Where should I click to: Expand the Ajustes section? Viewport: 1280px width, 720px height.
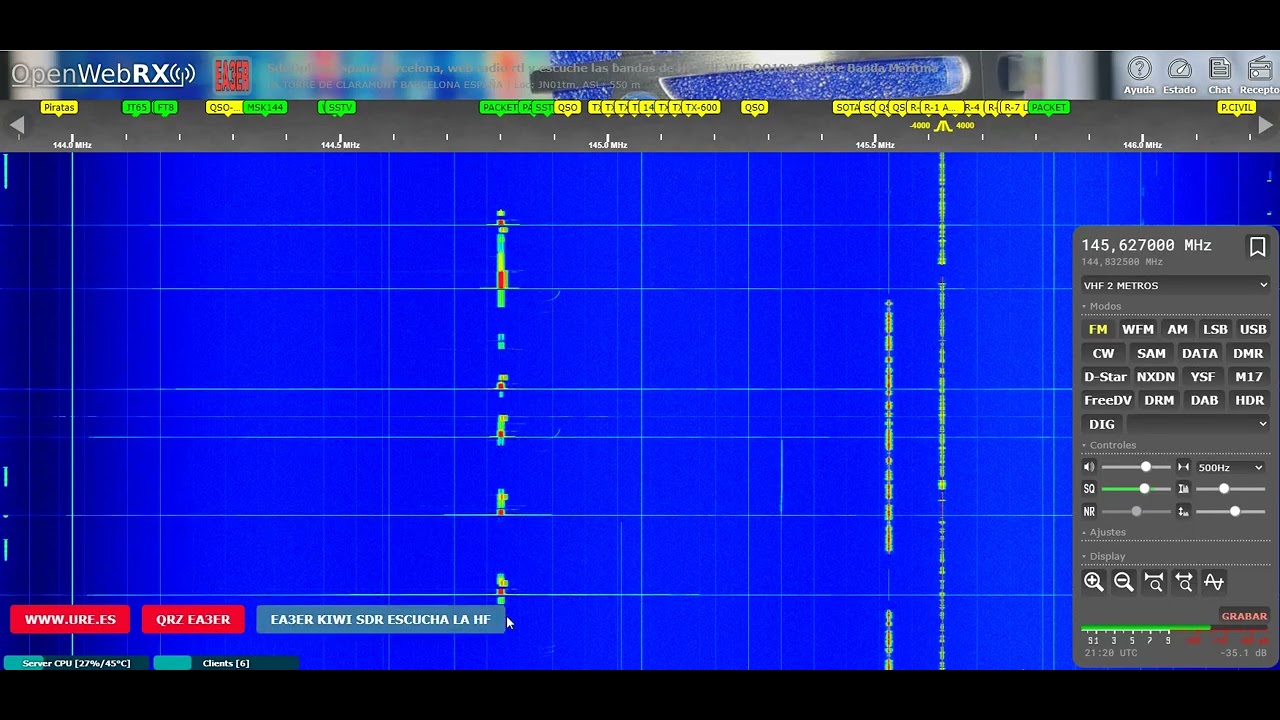[x=1104, y=533]
